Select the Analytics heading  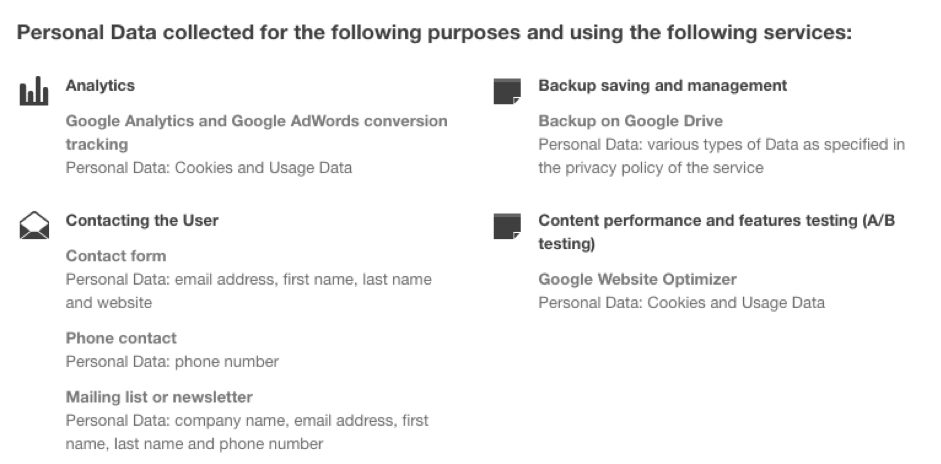pos(100,86)
